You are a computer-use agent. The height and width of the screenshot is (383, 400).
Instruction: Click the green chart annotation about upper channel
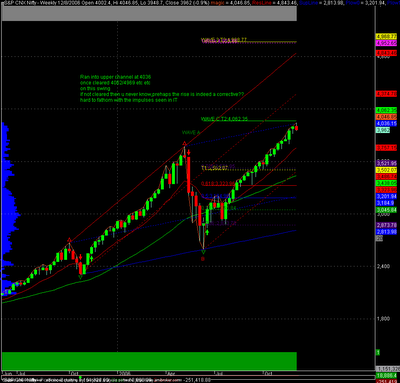click(x=162, y=88)
